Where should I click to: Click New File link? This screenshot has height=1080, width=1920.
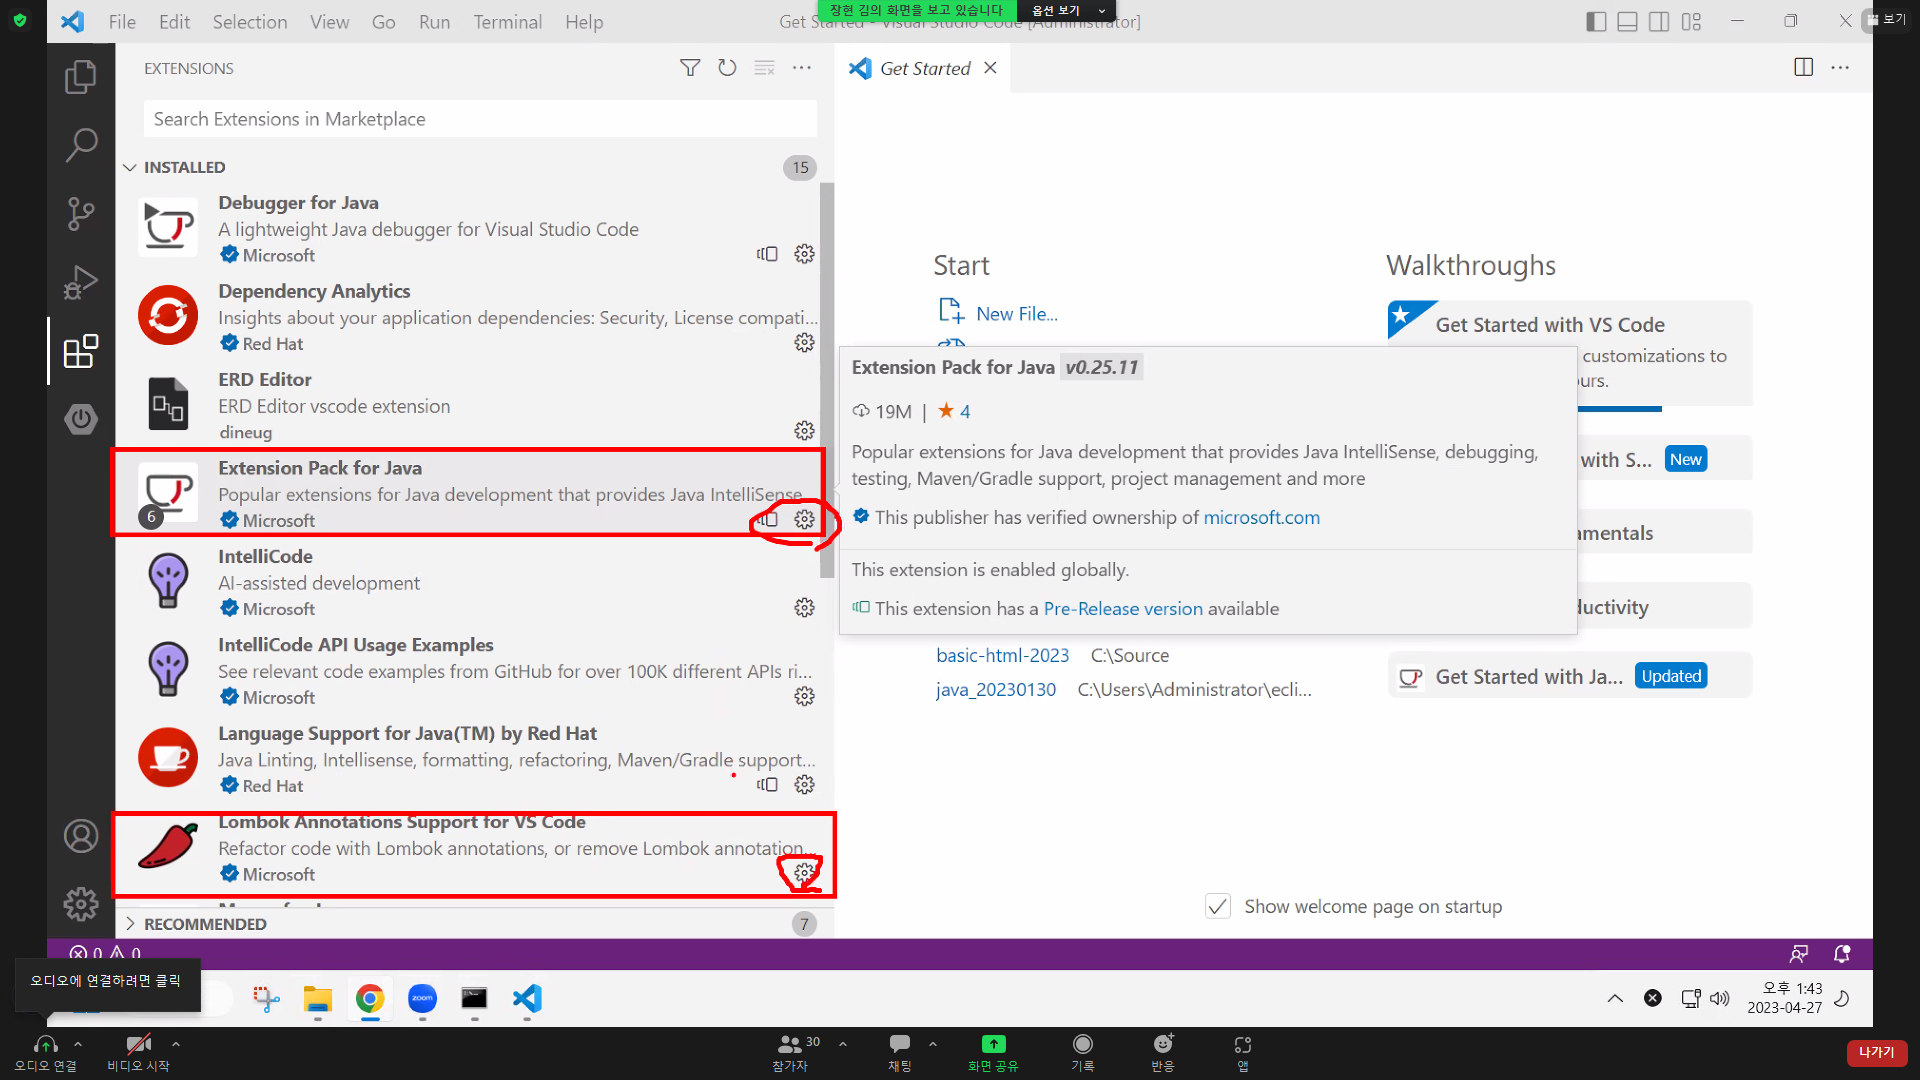pyautogui.click(x=1017, y=314)
